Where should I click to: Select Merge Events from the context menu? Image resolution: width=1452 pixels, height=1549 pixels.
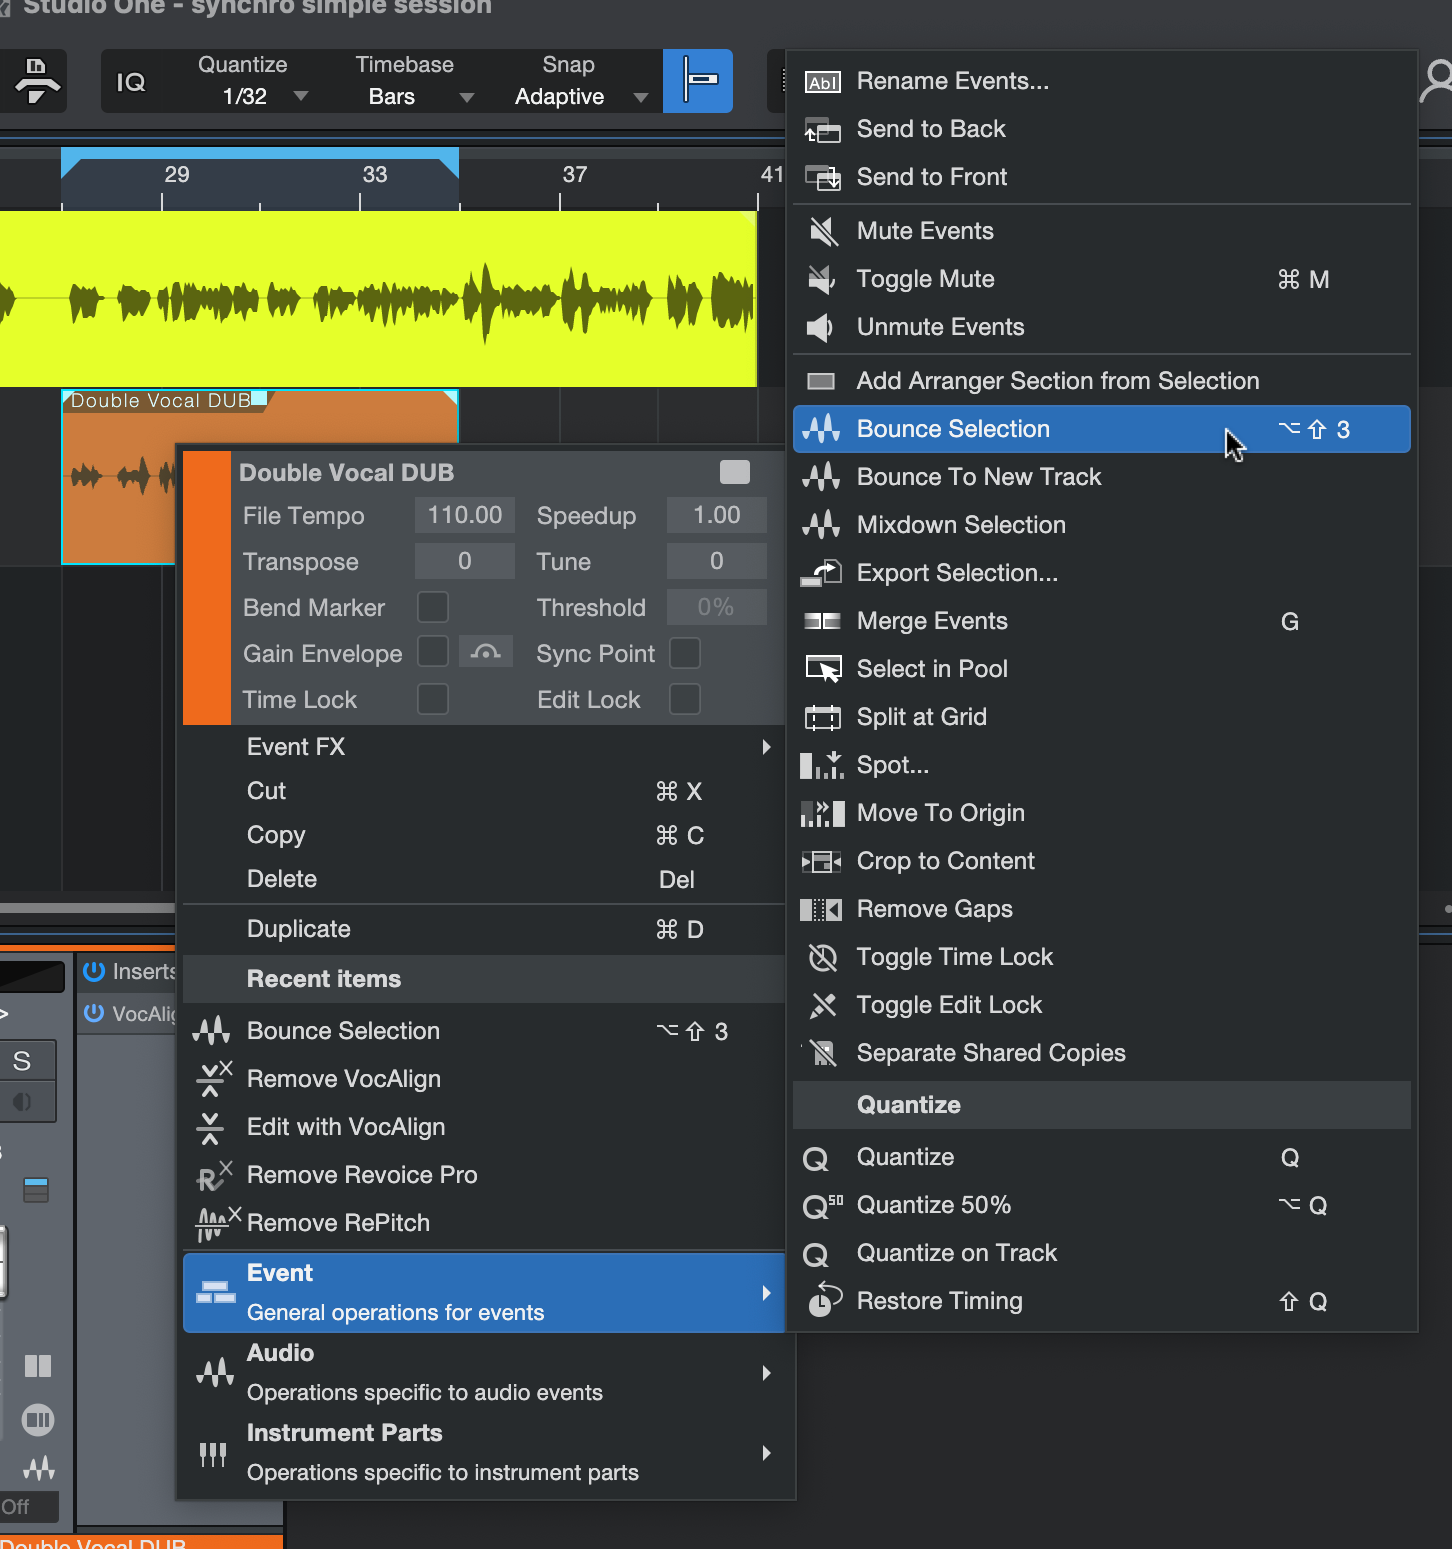[931, 621]
